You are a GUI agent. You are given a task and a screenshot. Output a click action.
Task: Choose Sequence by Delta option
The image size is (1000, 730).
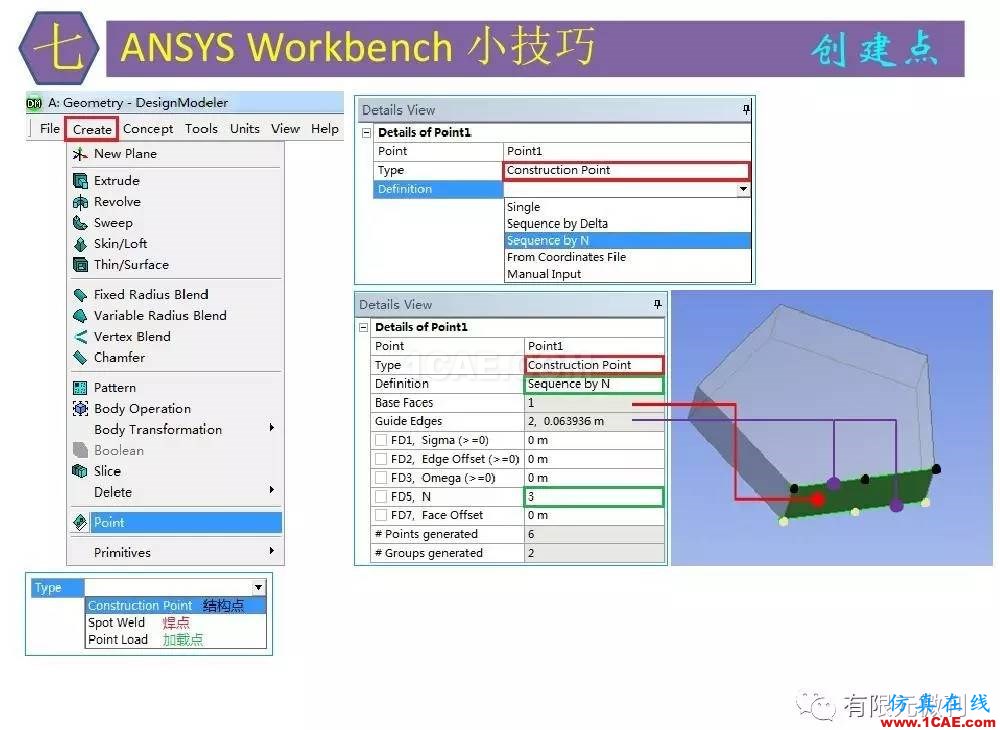628,224
